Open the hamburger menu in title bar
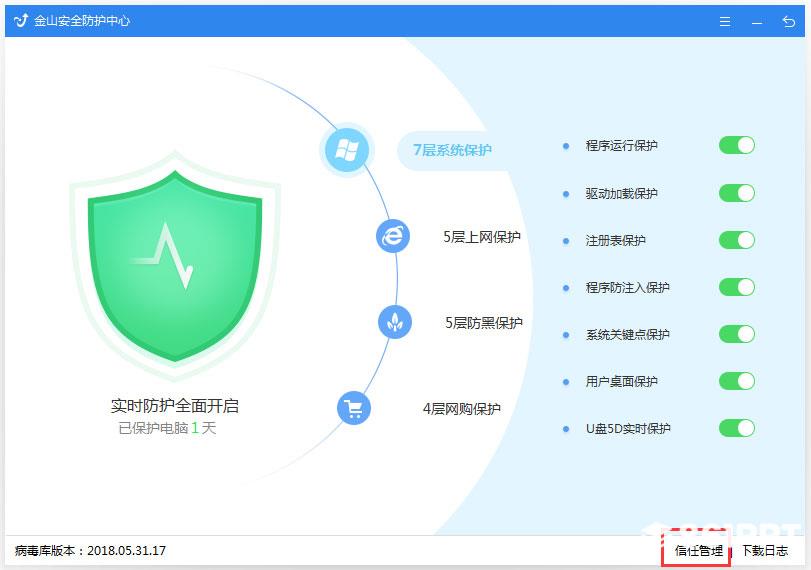 click(x=725, y=21)
